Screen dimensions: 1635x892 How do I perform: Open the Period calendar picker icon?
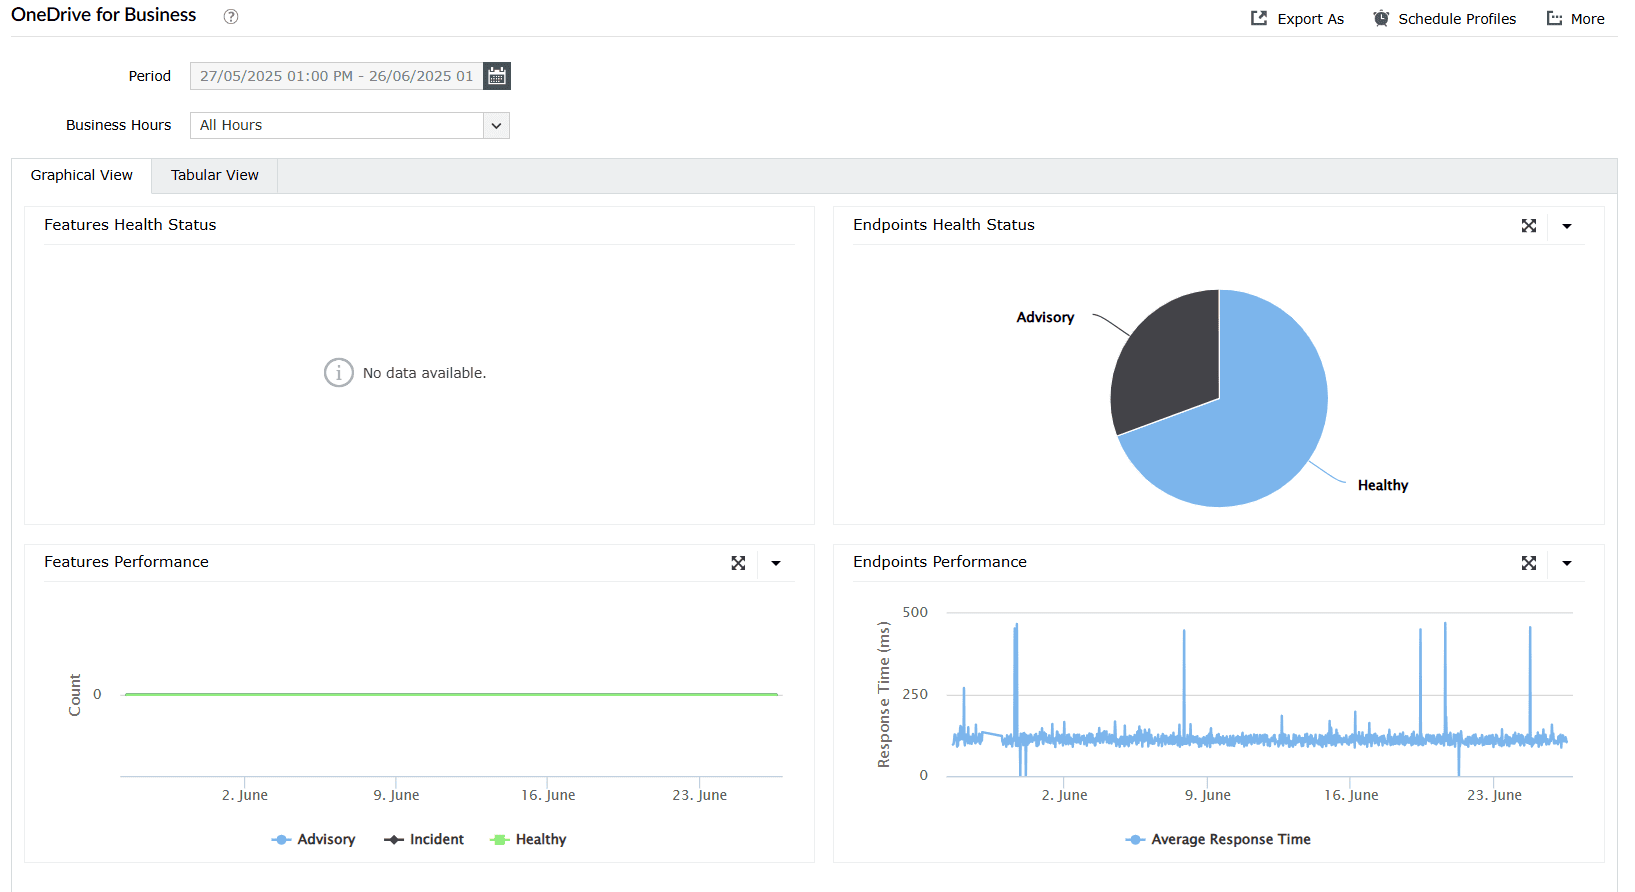coord(497,76)
